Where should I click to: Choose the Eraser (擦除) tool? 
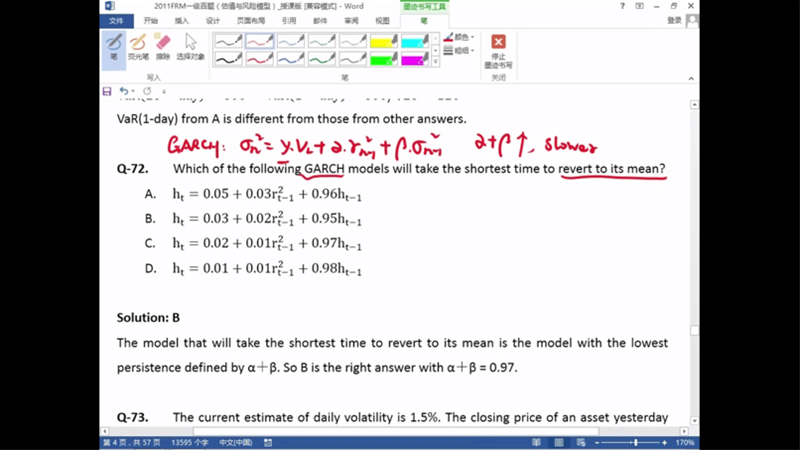pyautogui.click(x=163, y=46)
